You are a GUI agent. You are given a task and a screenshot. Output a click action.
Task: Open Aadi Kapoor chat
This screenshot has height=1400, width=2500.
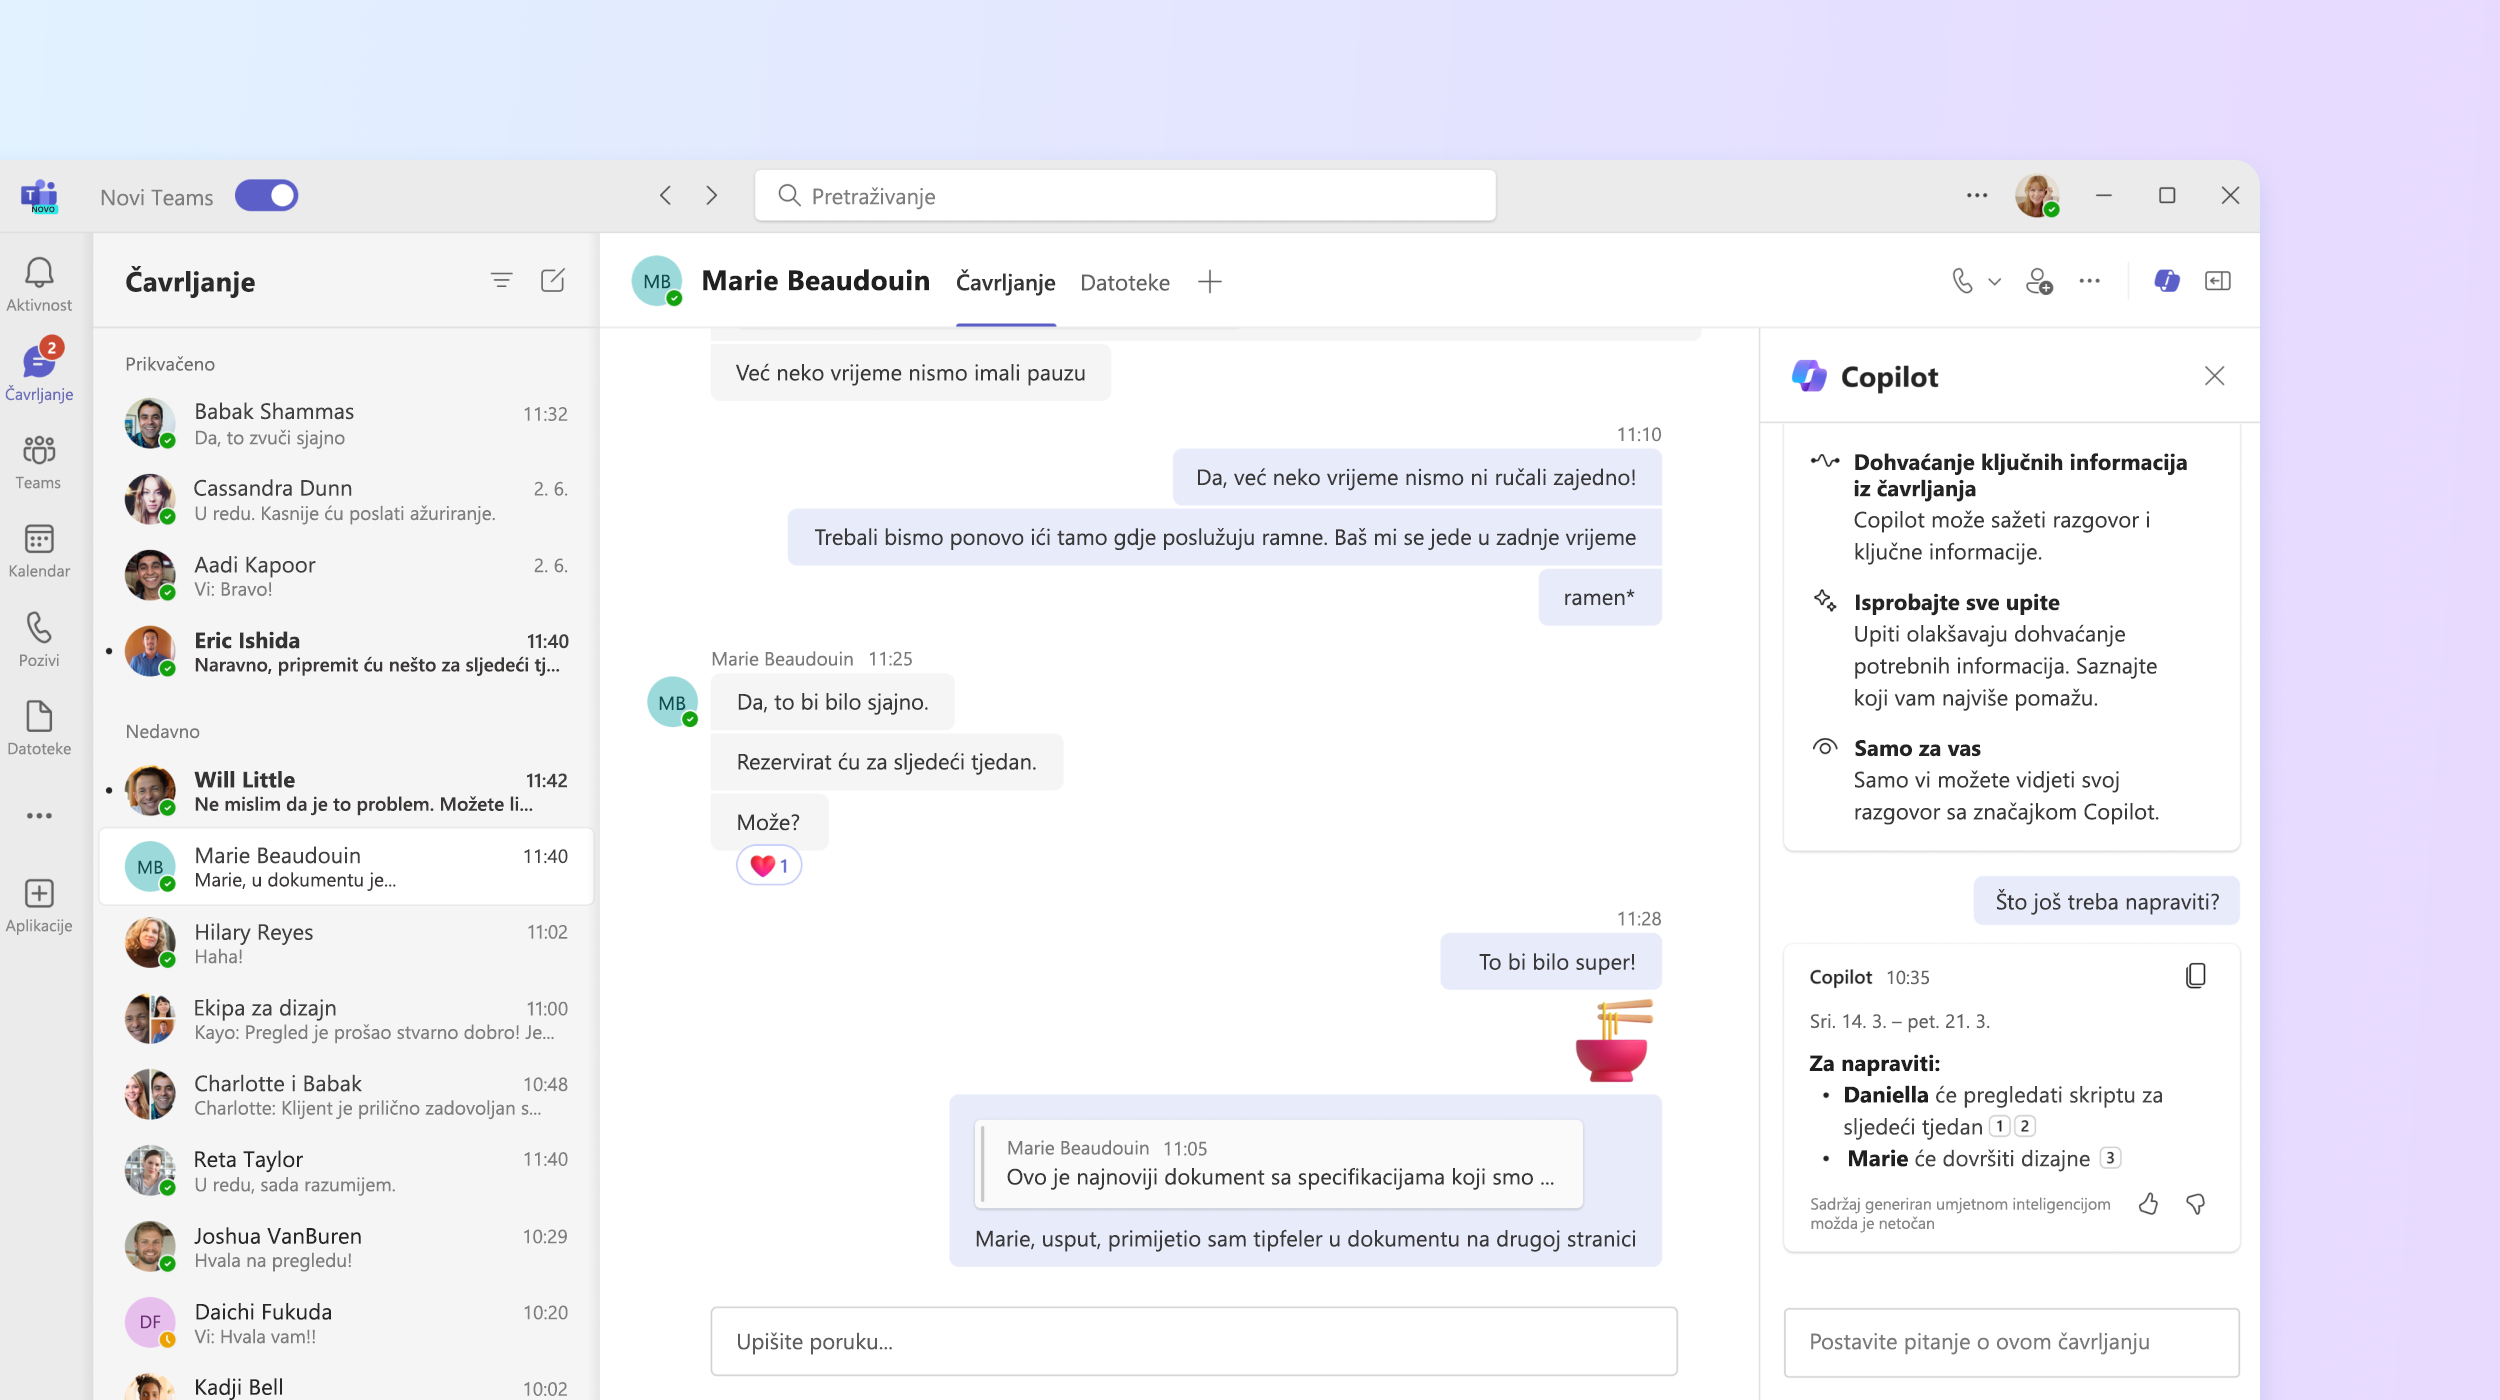click(346, 576)
